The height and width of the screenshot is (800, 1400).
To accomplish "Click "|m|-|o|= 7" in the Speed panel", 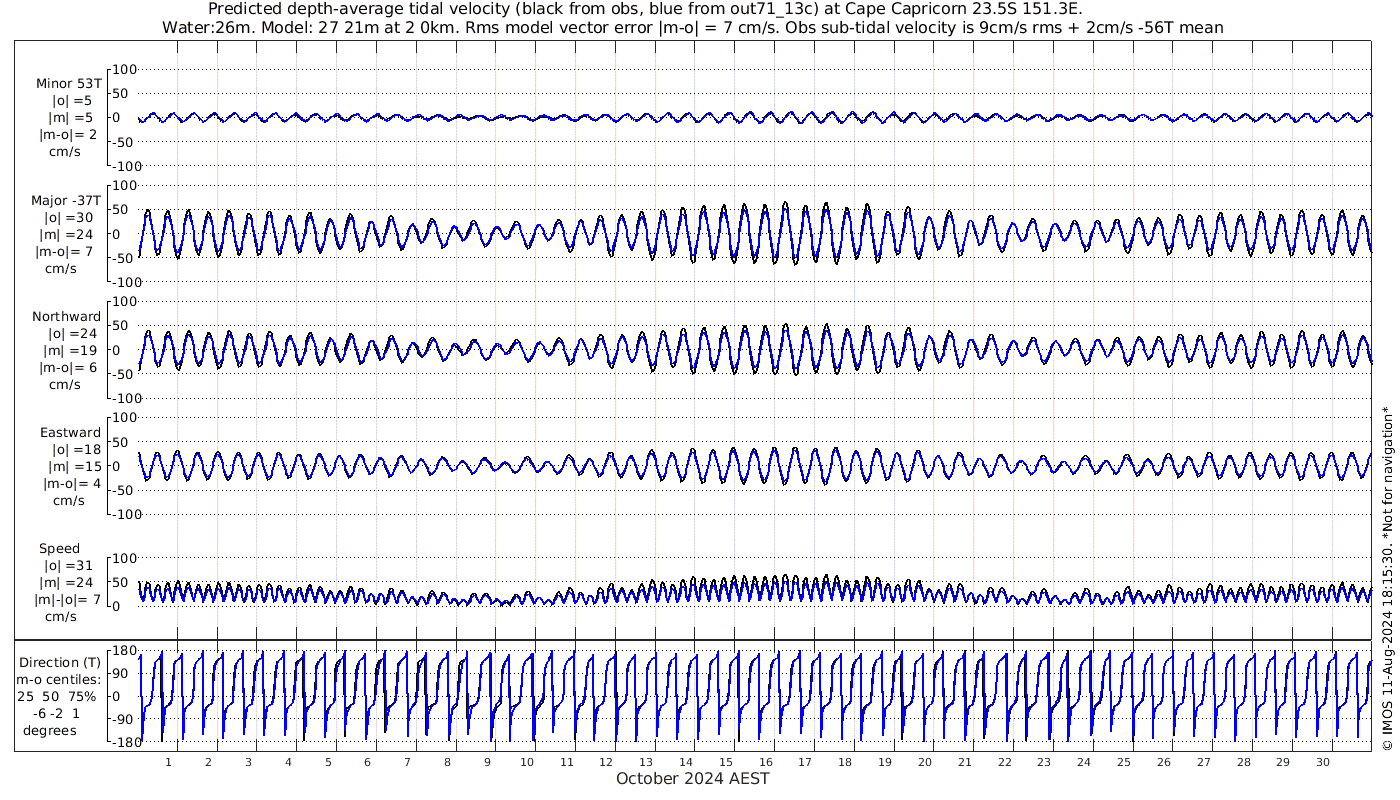I will point(69,600).
